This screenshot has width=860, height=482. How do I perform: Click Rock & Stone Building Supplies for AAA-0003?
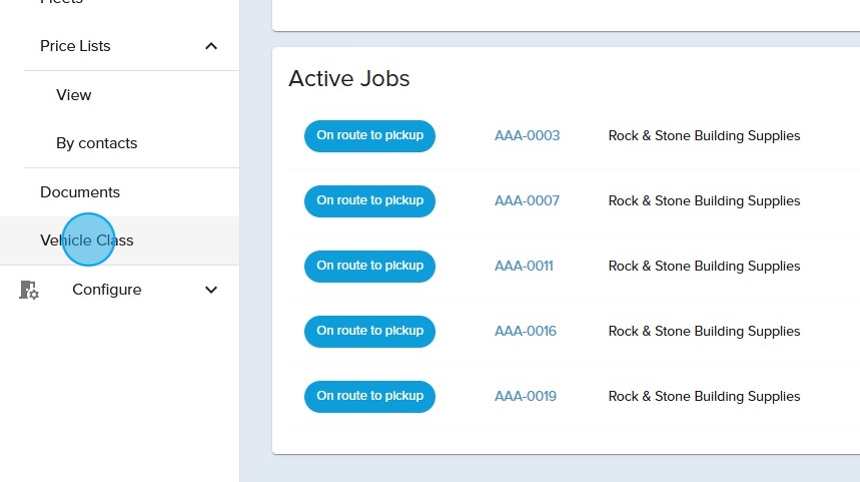(704, 136)
